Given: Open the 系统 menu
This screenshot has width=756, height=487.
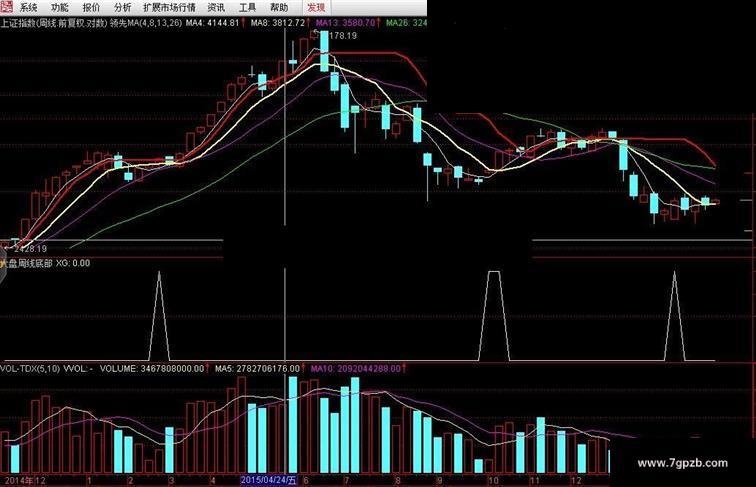Looking at the screenshot, I should [x=28, y=7].
